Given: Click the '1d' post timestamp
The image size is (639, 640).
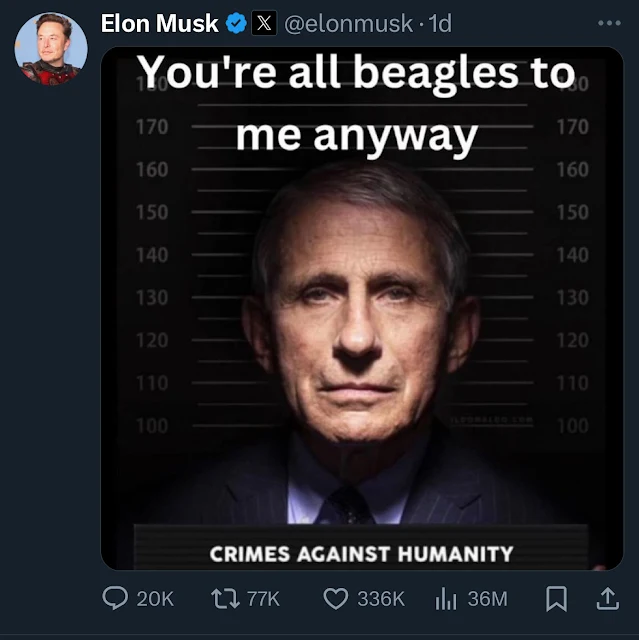Looking at the screenshot, I should pyautogui.click(x=440, y=23).
